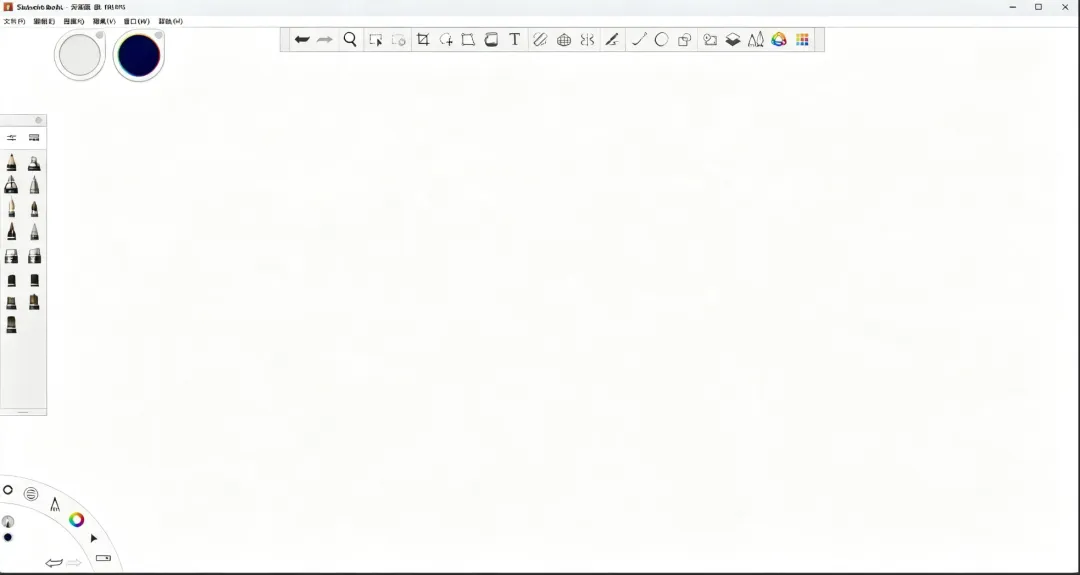Click the lagoon current color dot
Viewport: 1080px width, 575px height.
point(8,537)
